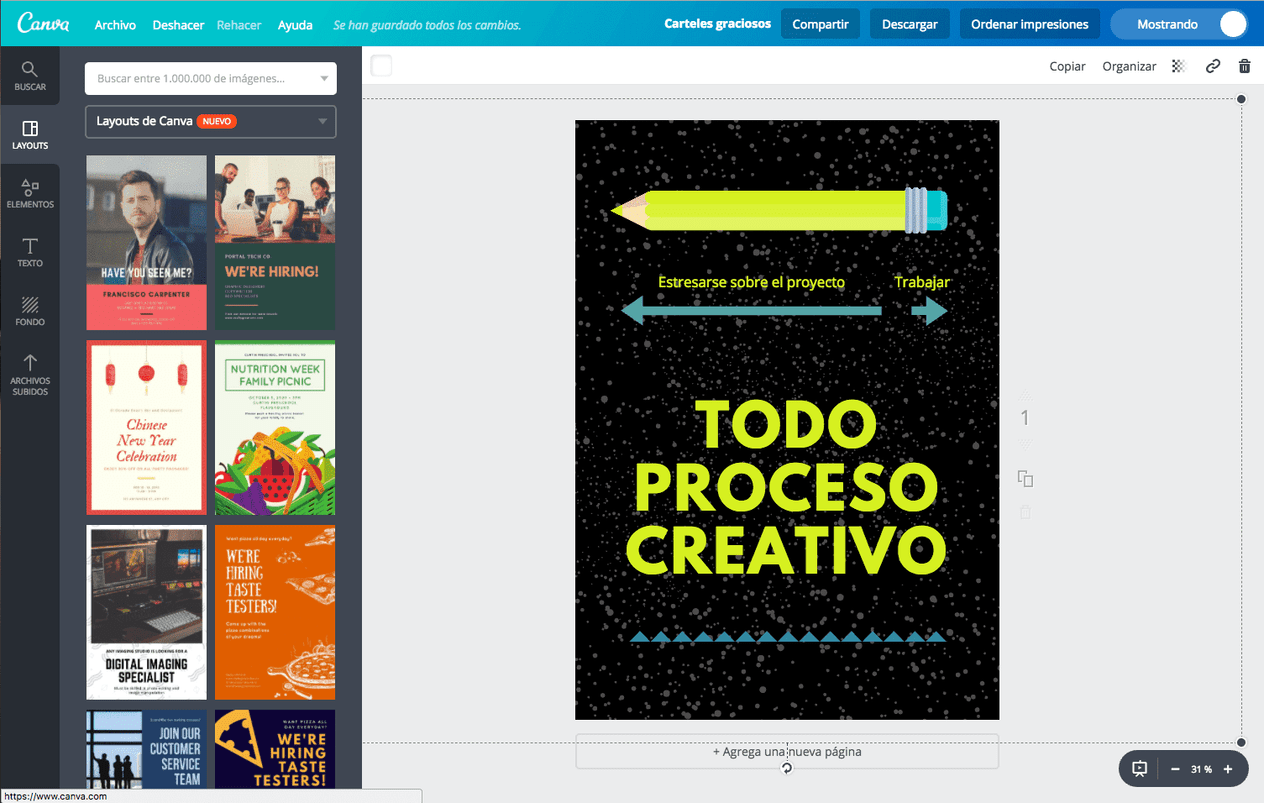1264x803 pixels.
Task: Open the Texto panel
Action: [30, 252]
